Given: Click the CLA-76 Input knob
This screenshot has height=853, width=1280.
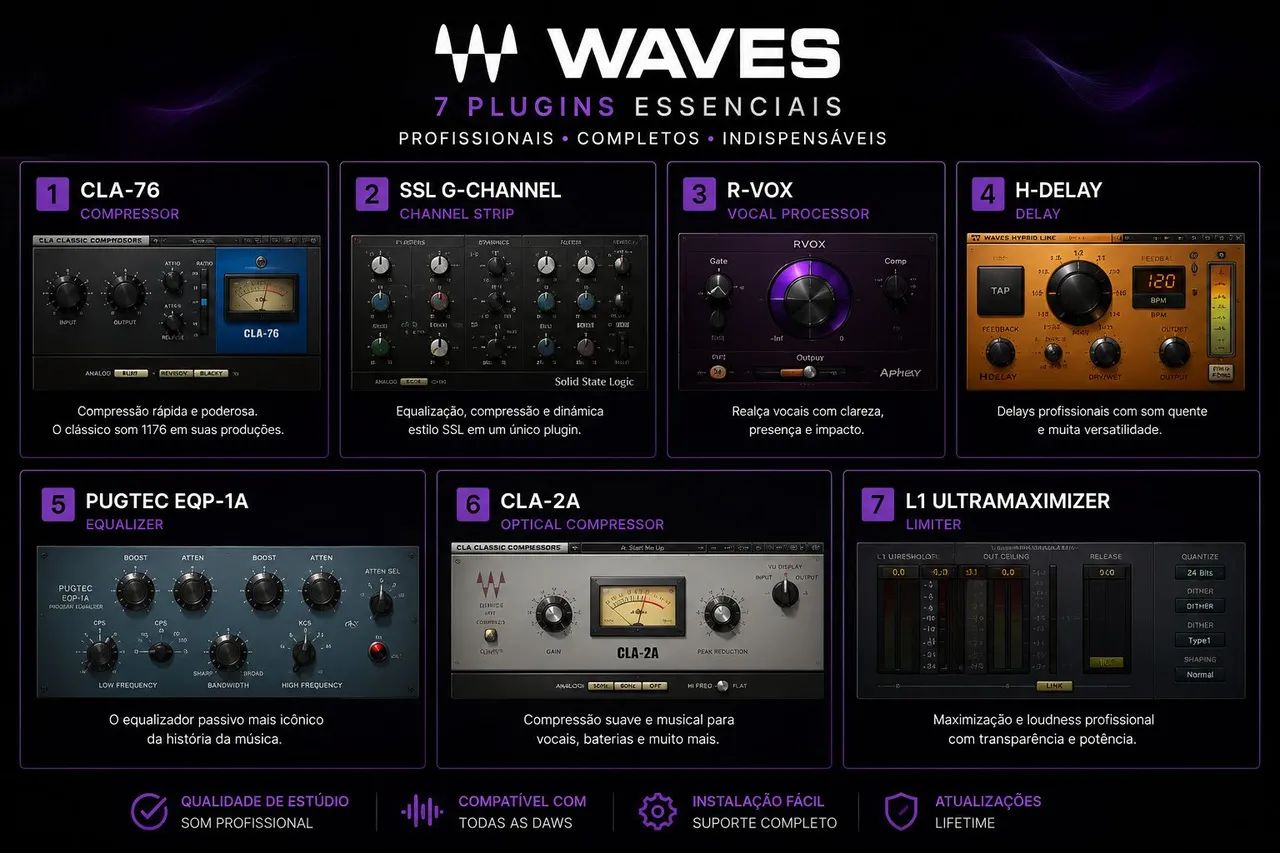Looking at the screenshot, I should pos(67,294).
